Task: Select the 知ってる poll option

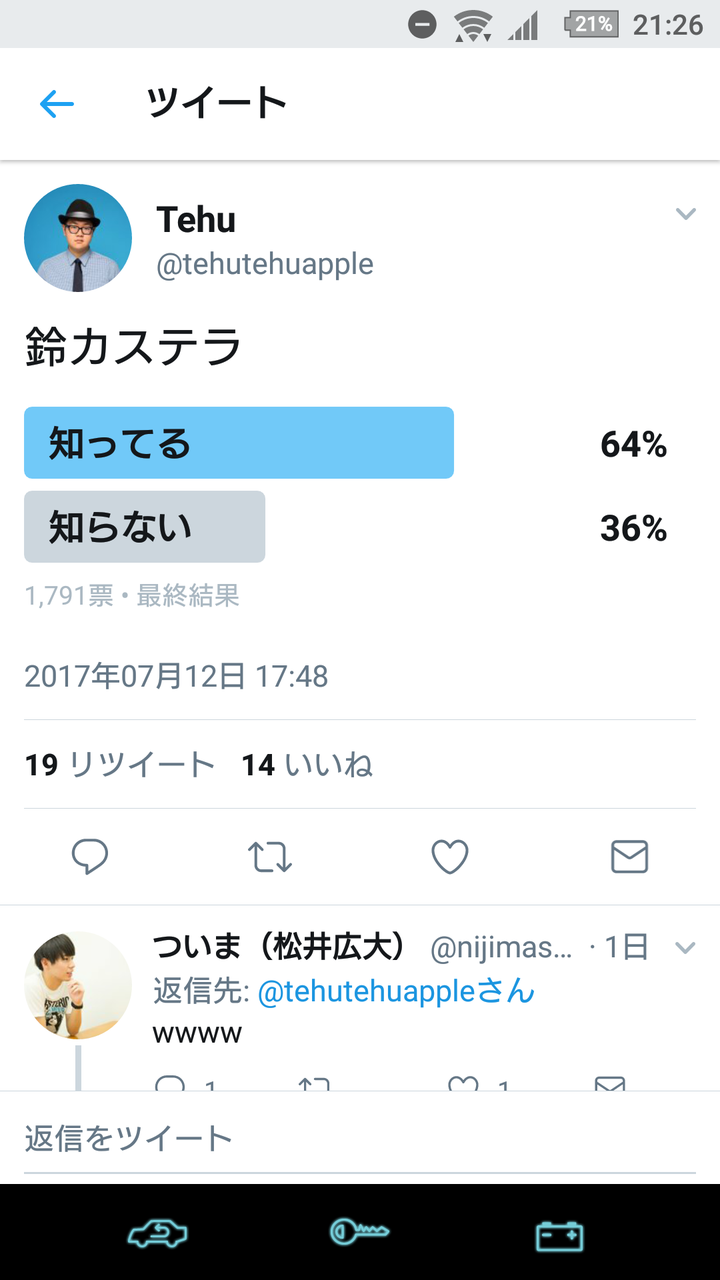Action: click(x=239, y=443)
